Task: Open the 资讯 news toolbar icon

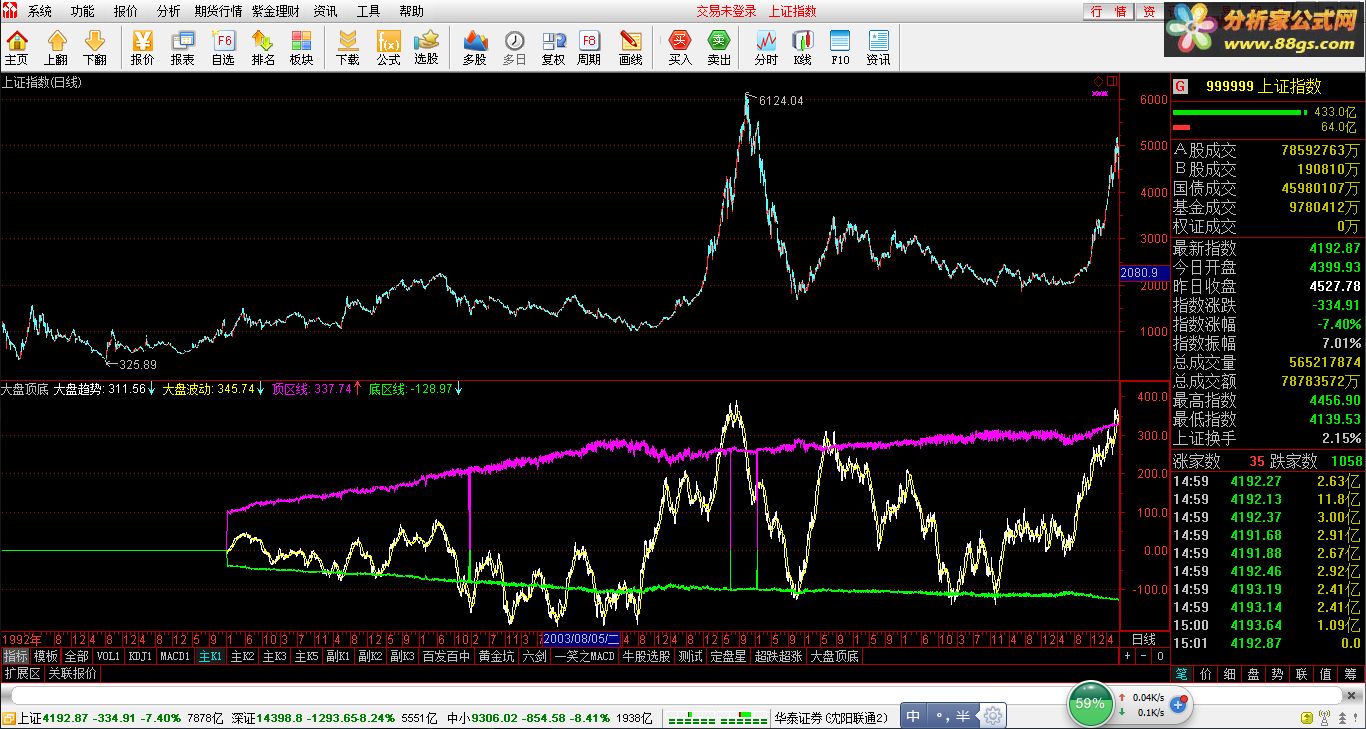Action: pyautogui.click(x=878, y=47)
